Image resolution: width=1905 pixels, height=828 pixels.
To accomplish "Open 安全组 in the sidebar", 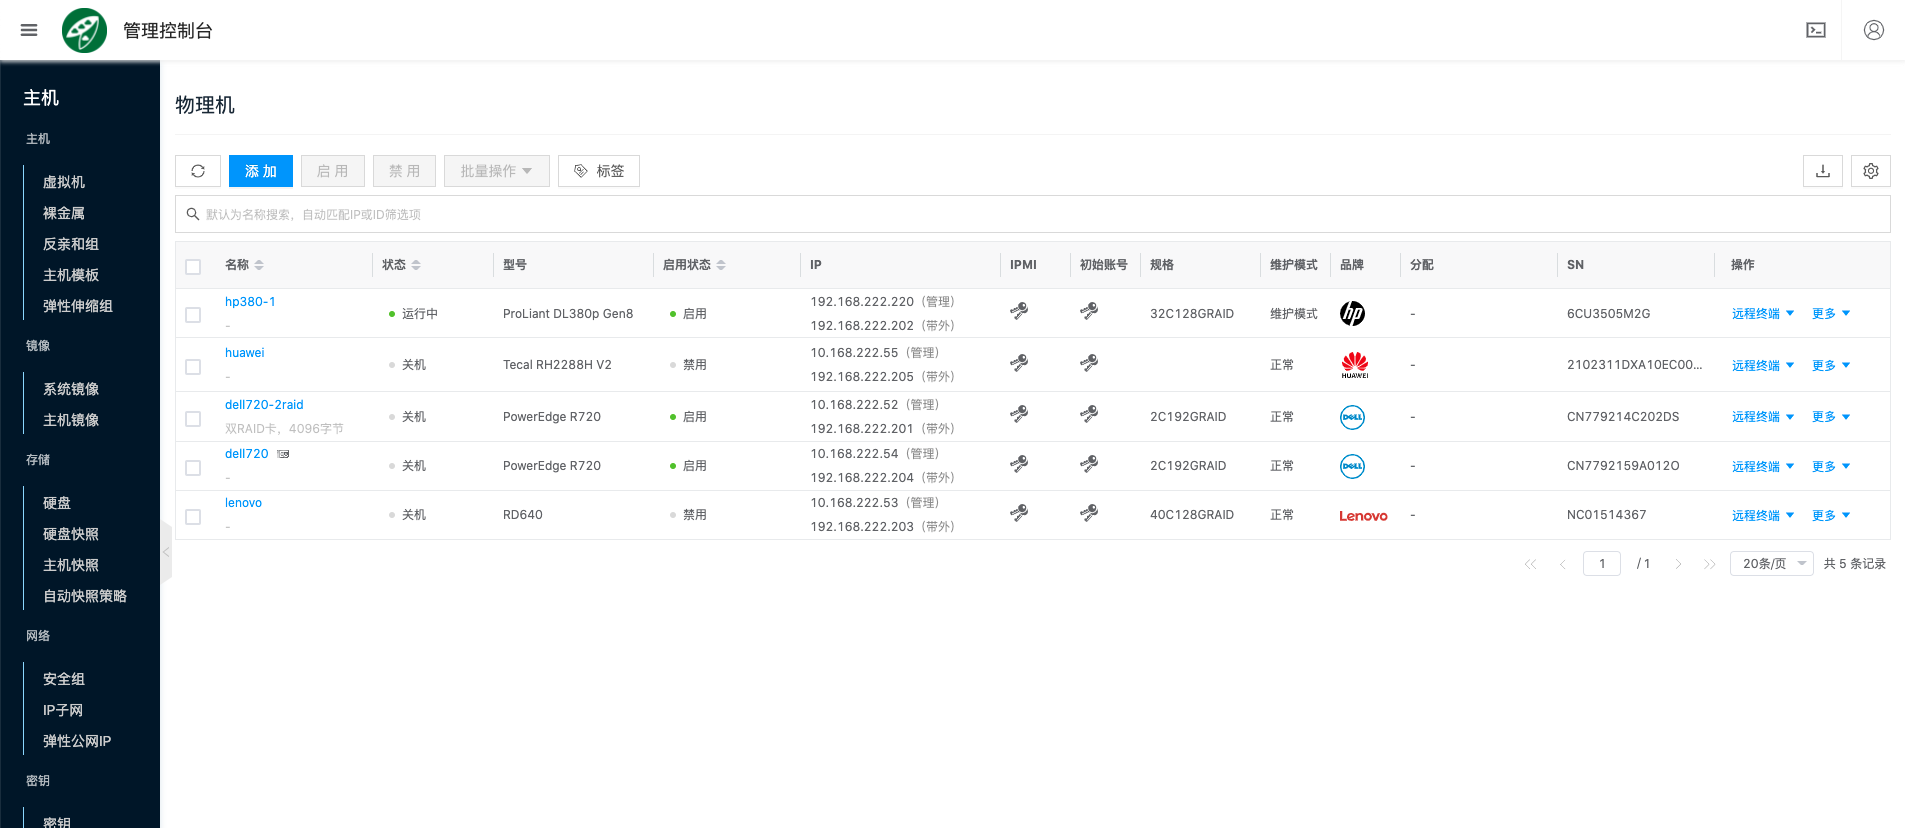I will pyautogui.click(x=64, y=679).
